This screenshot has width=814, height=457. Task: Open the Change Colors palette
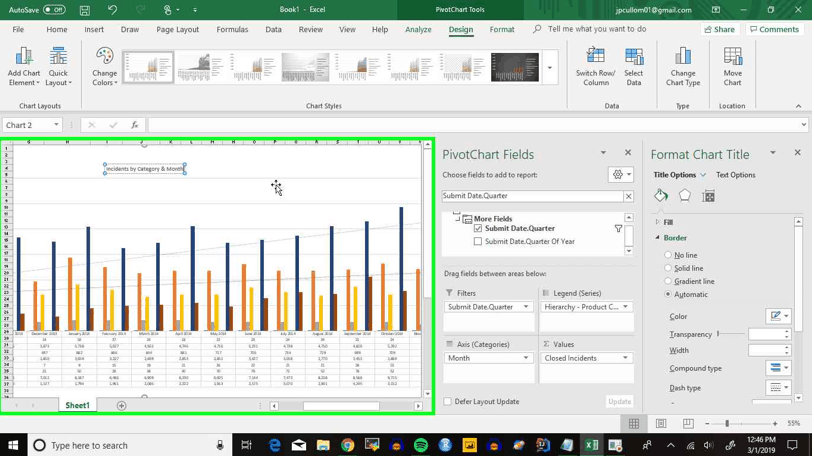coord(104,66)
